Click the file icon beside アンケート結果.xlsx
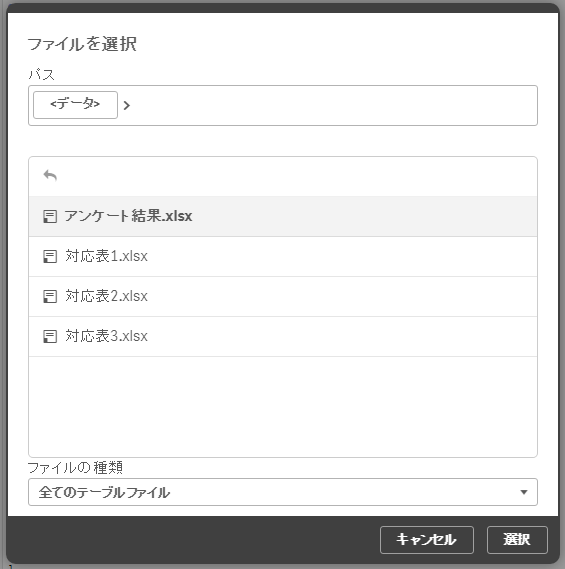This screenshot has width=565, height=569. [x=50, y=217]
